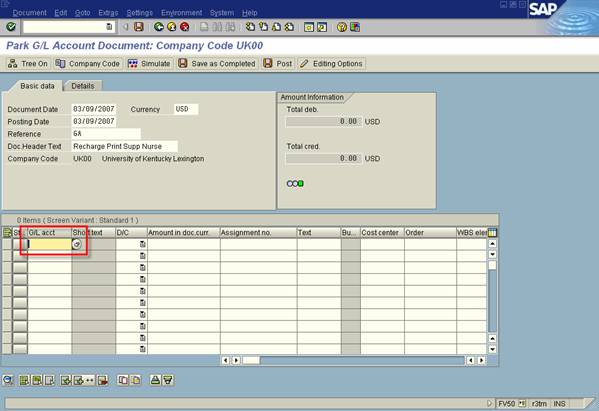This screenshot has width=599, height=411.
Task: Click the Simulate button
Action: point(149,64)
